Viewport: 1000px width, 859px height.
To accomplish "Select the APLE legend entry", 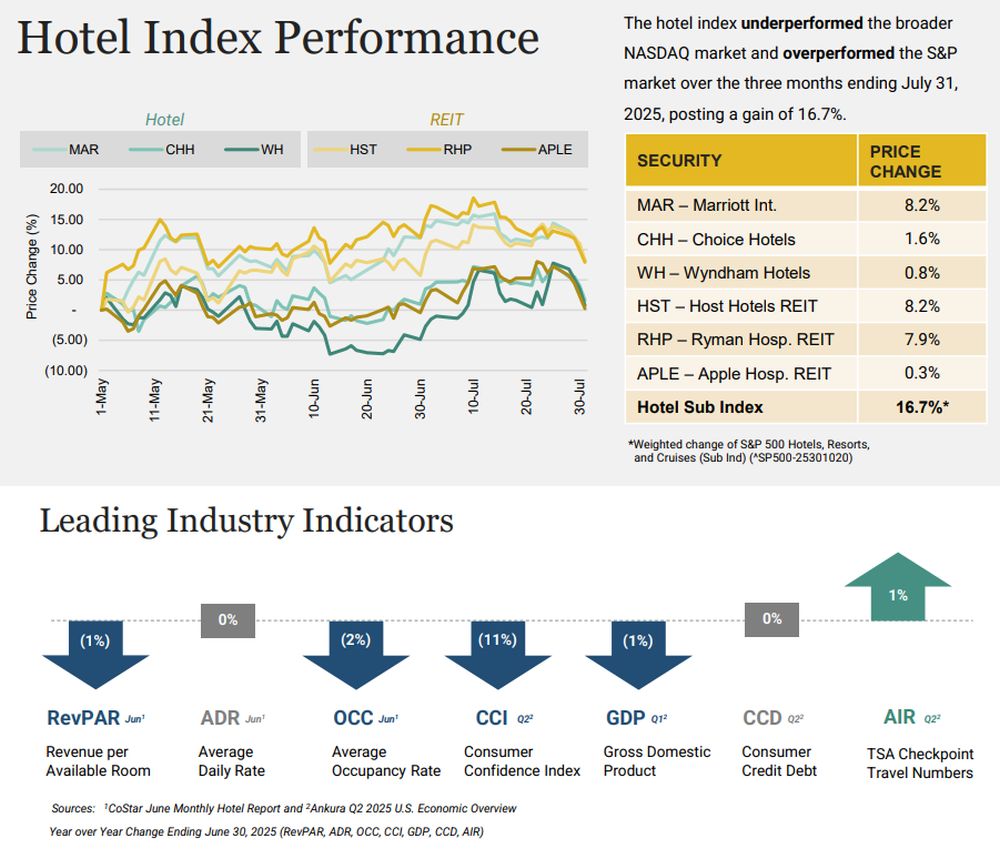I will click(538, 150).
